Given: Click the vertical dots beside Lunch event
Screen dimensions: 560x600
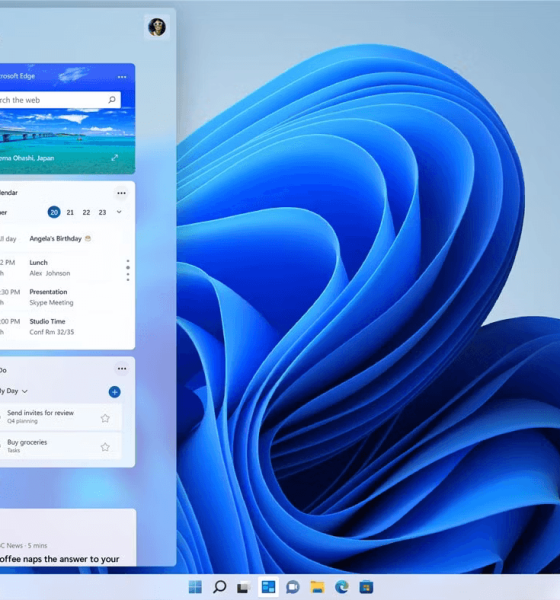Looking at the screenshot, I should coord(128,271).
